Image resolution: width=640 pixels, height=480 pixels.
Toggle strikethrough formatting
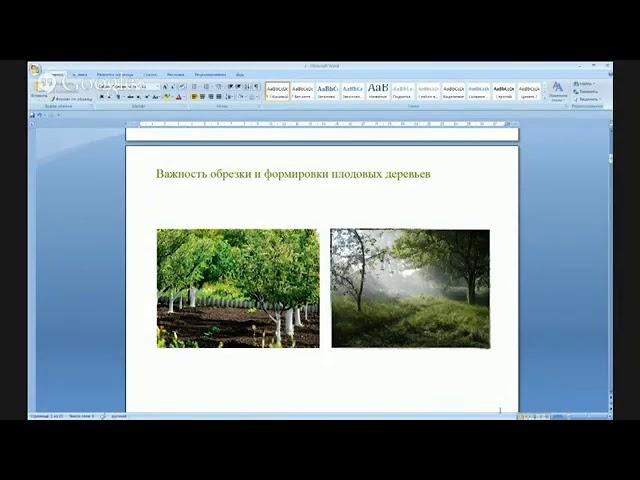(130, 97)
